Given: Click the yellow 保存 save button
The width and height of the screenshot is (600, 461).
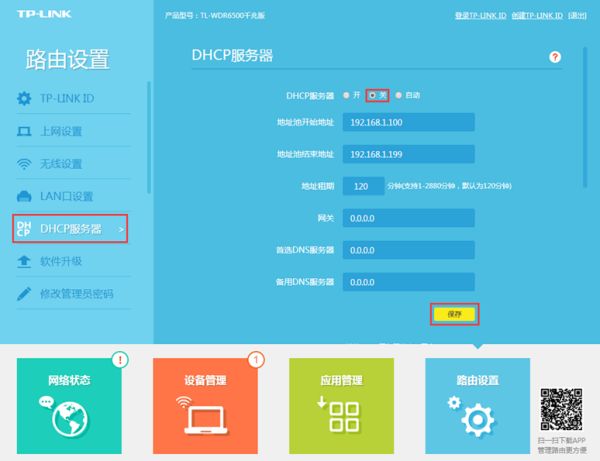Looking at the screenshot, I should point(455,314).
